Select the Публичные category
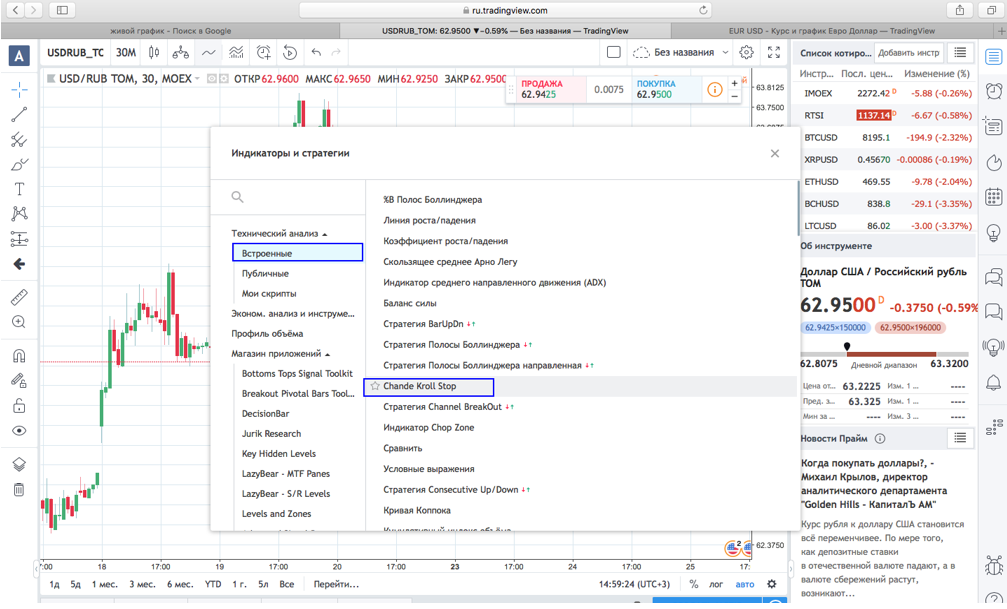Image resolution: width=1007 pixels, height=609 pixels. 265,274
